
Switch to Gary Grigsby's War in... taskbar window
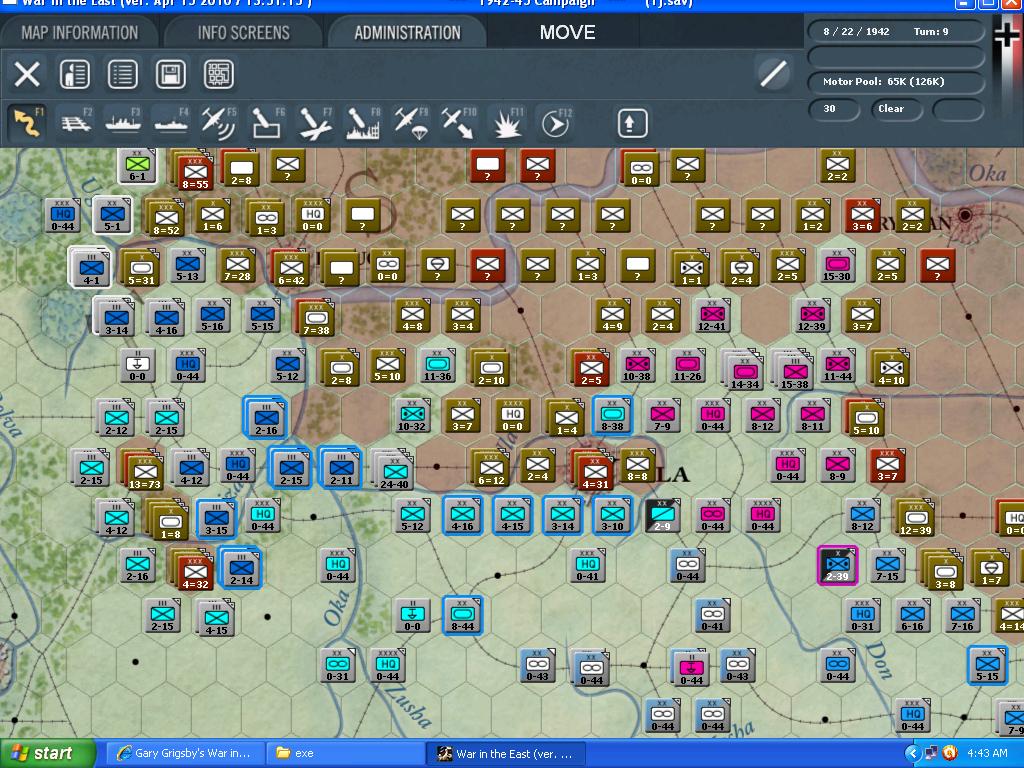click(x=185, y=754)
